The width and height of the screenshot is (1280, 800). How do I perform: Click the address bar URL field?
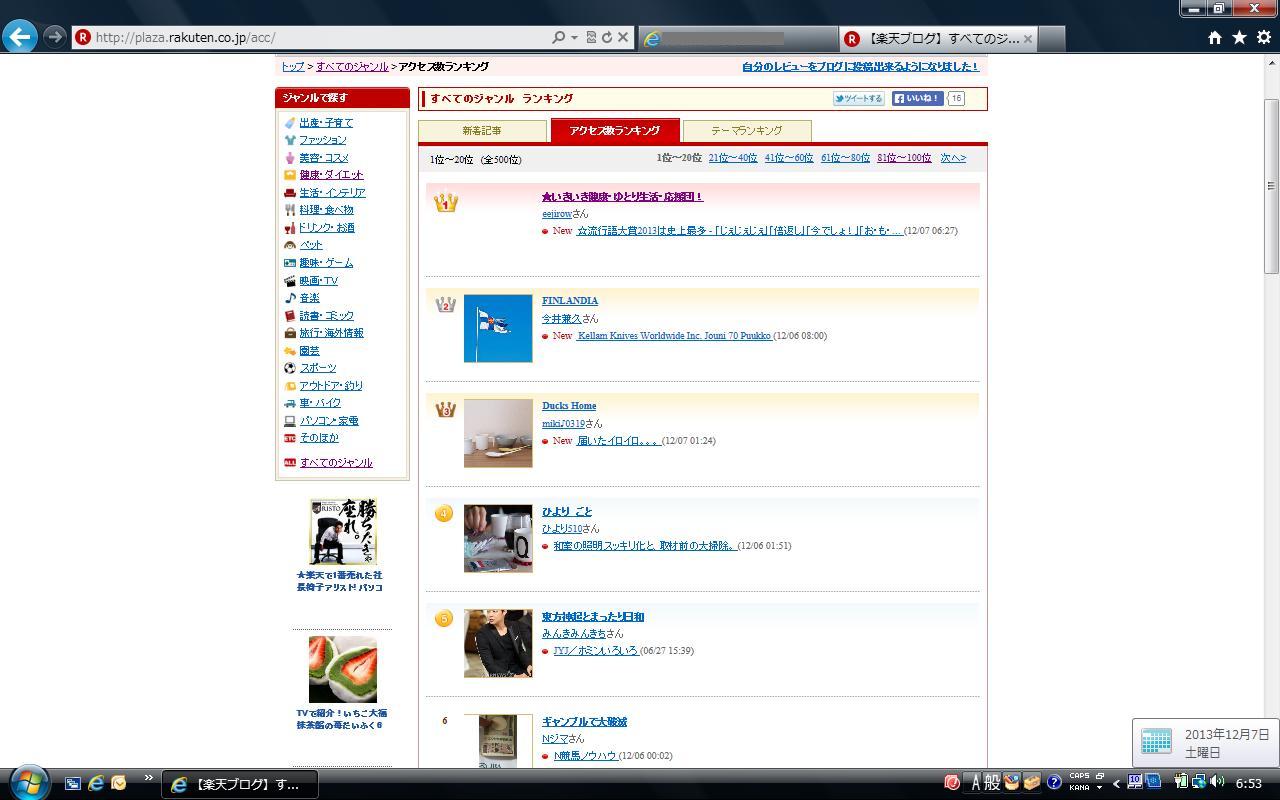coord(320,38)
